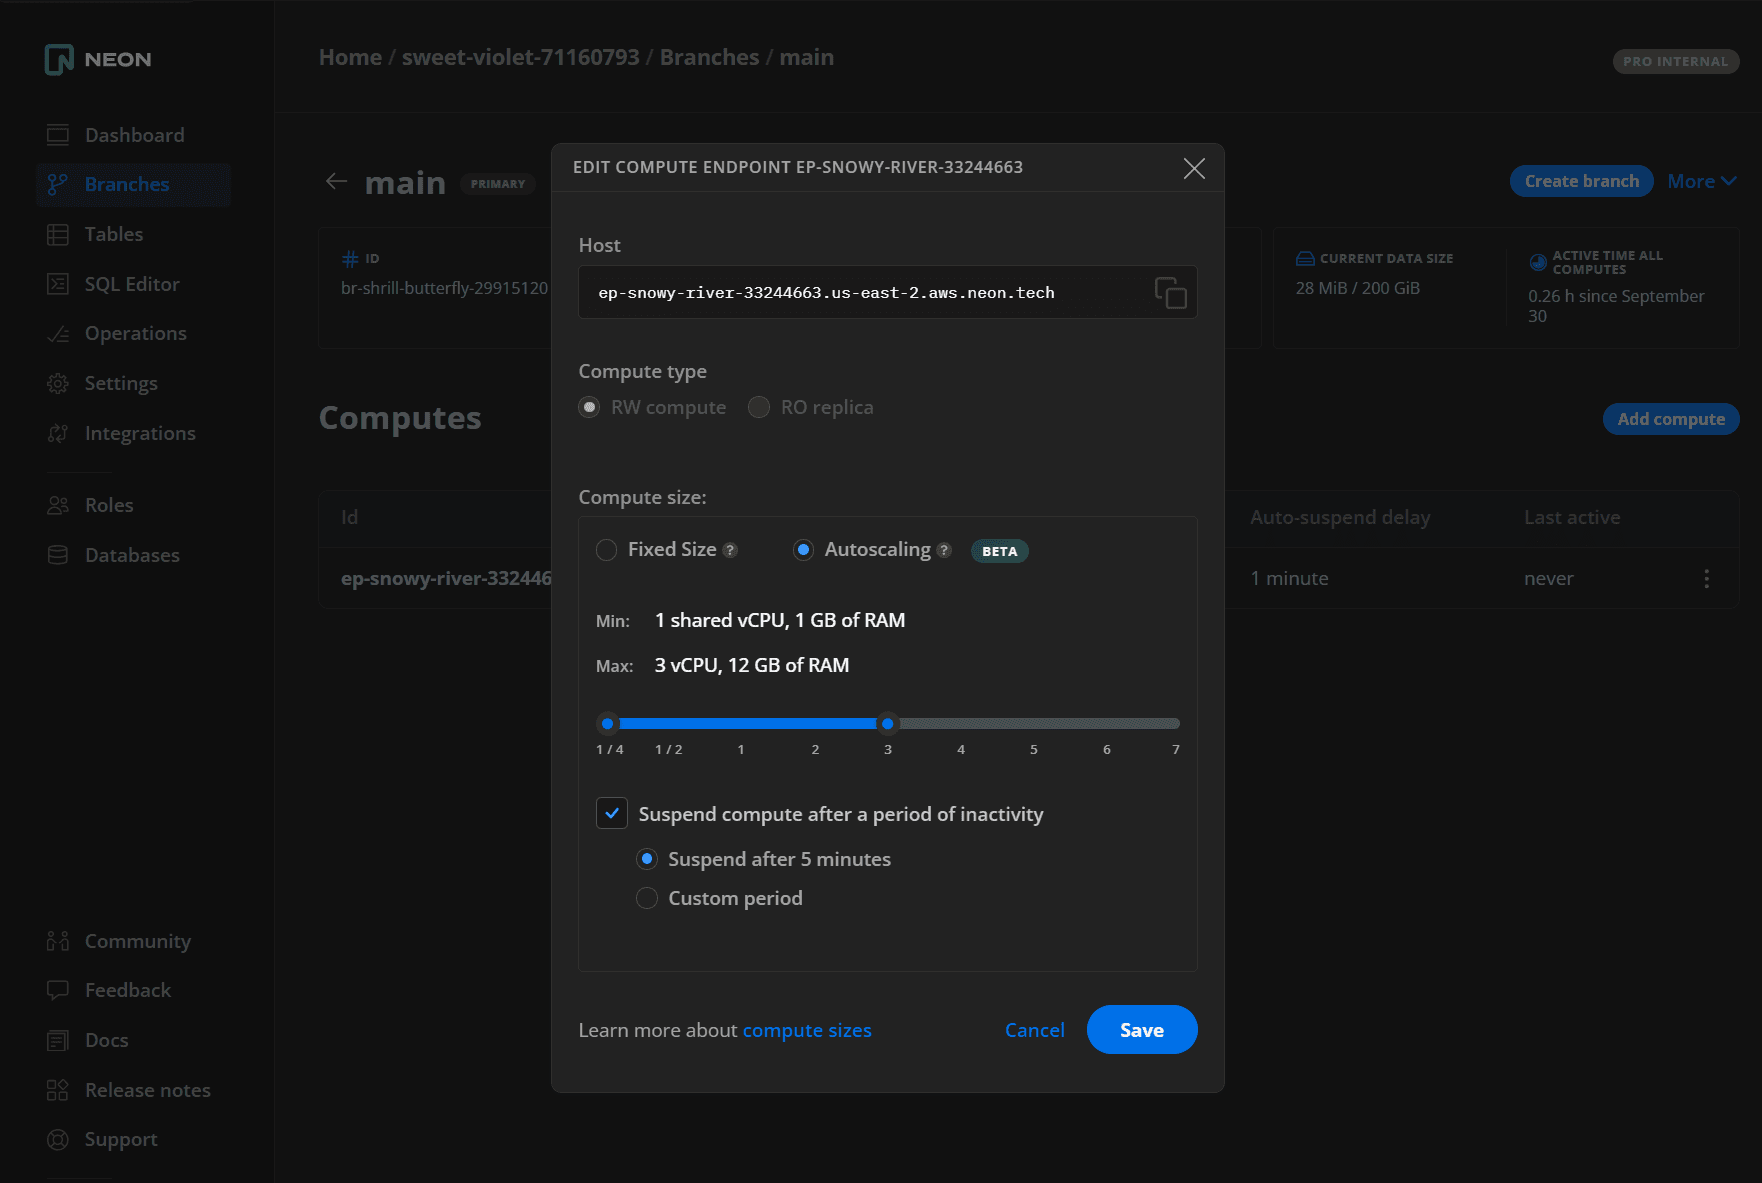
Task: Open the SQL Editor icon
Action: (58, 283)
